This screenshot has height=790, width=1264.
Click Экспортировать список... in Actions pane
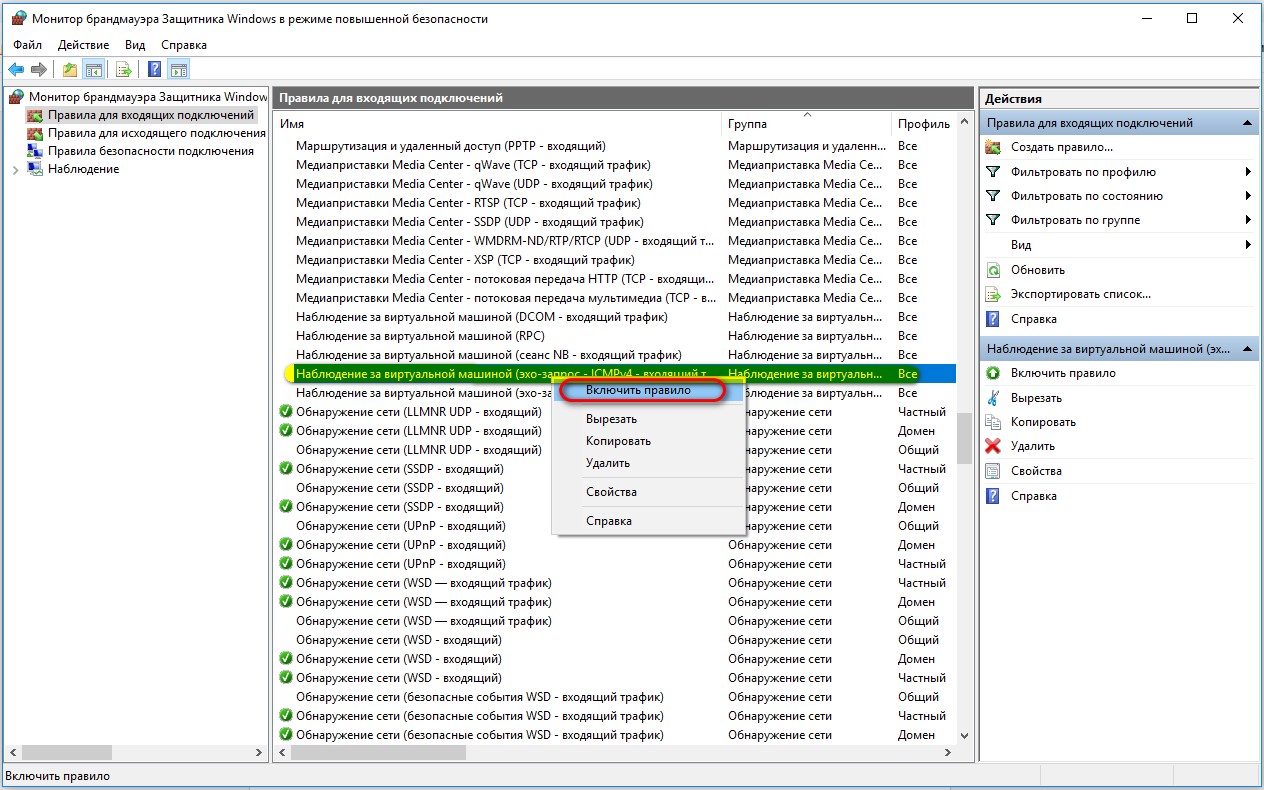pos(1081,294)
